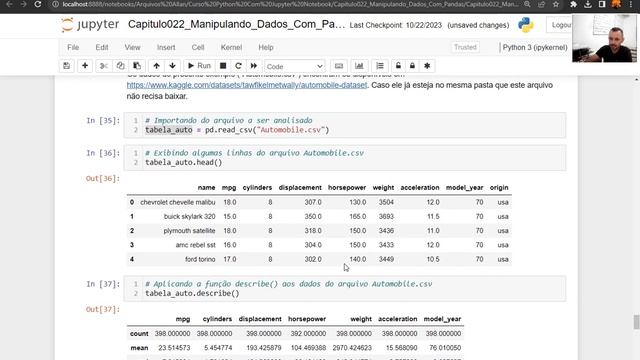
Task: Move selected cell up
Action: 156,66
